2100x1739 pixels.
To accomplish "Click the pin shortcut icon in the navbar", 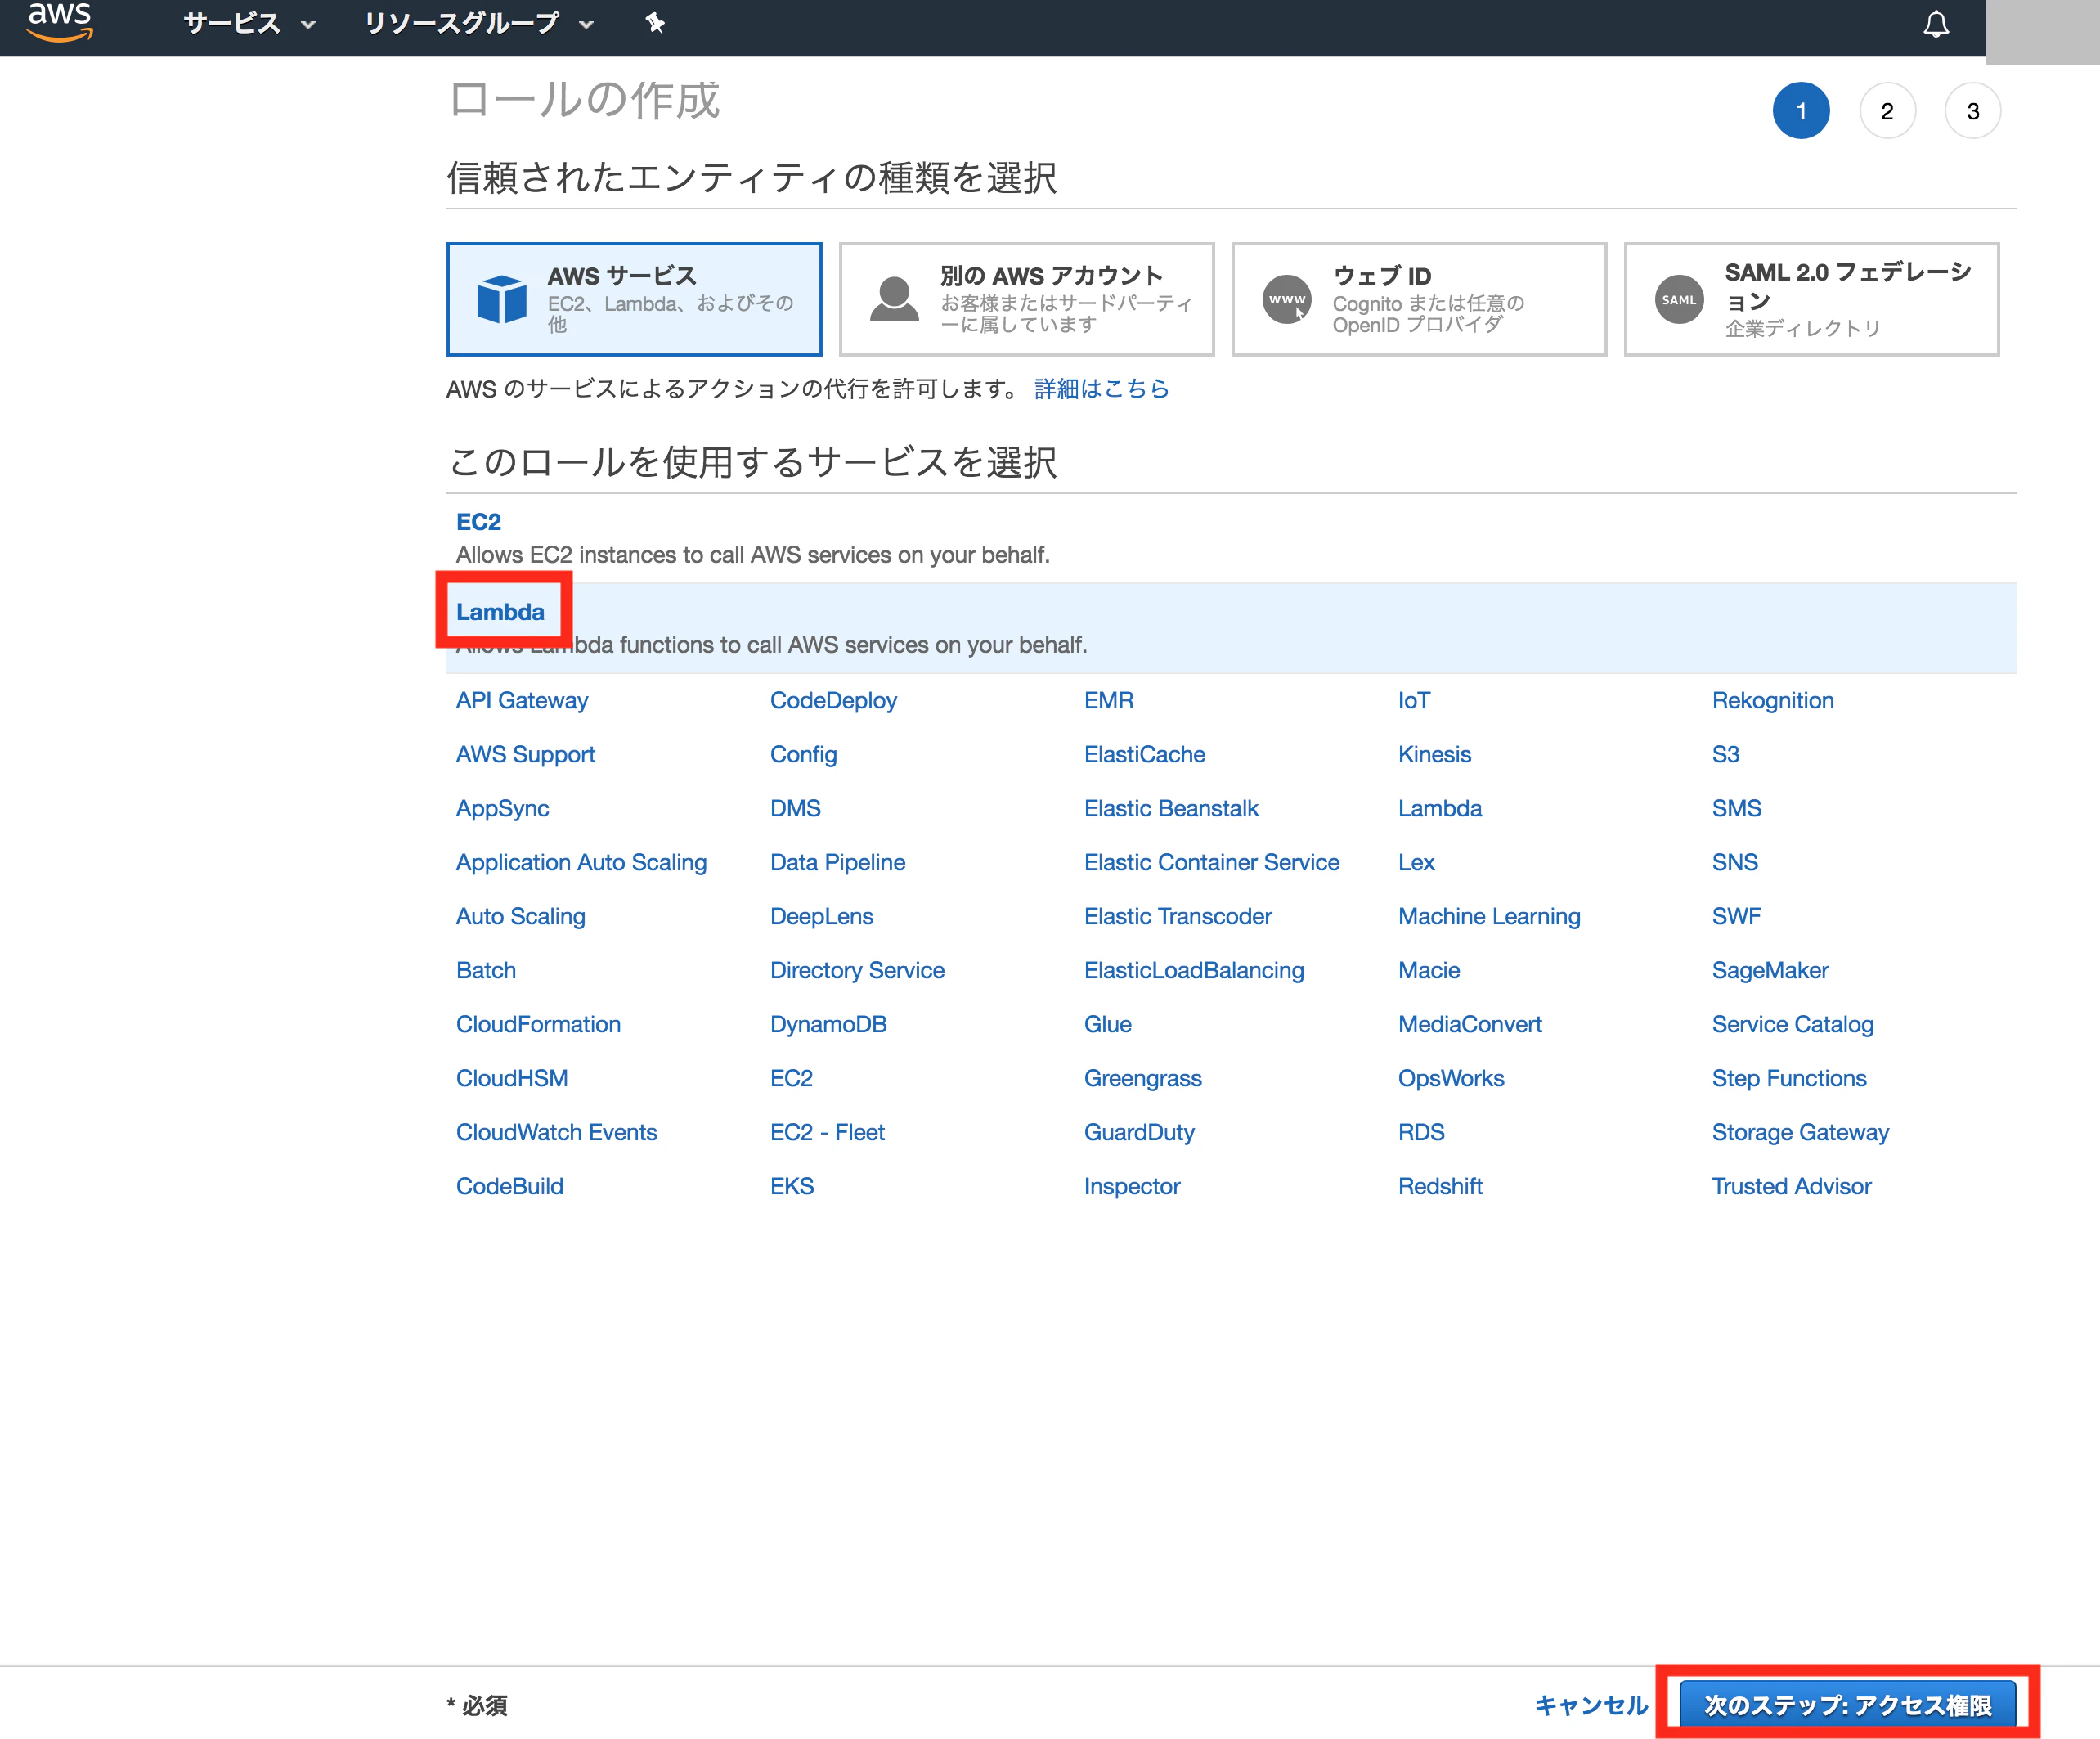I will point(655,23).
